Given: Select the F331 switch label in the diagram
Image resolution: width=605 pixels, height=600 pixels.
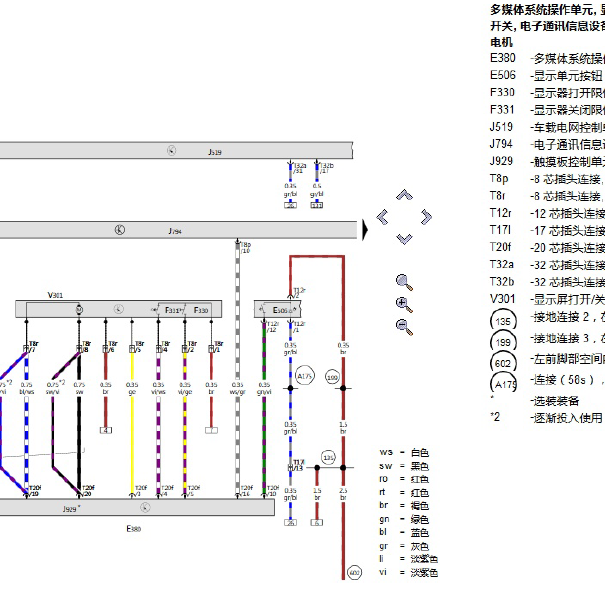Looking at the screenshot, I should (174, 310).
